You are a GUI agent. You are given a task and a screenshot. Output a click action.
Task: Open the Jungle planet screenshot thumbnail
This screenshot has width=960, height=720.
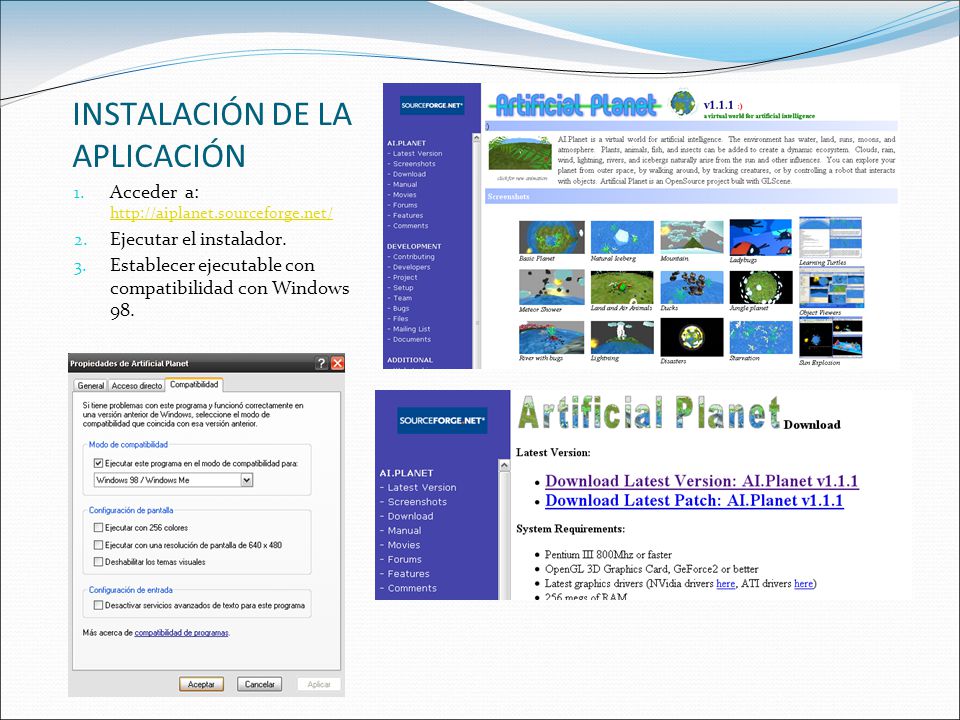click(x=761, y=287)
